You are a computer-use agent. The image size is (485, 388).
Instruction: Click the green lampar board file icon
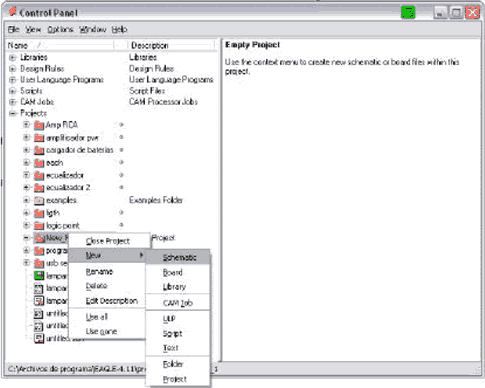(39, 276)
